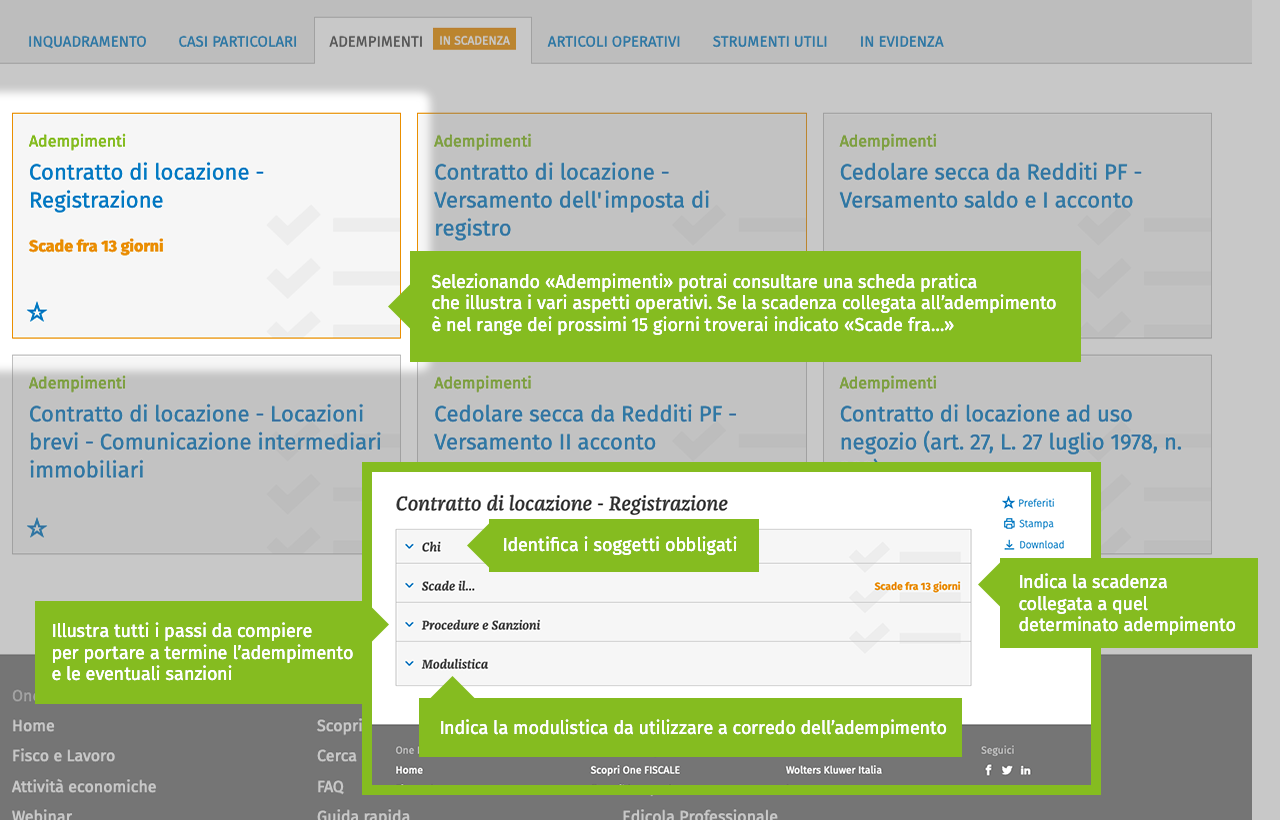
Task: Open the Wolters Kluwer Italia link
Action: point(832,770)
